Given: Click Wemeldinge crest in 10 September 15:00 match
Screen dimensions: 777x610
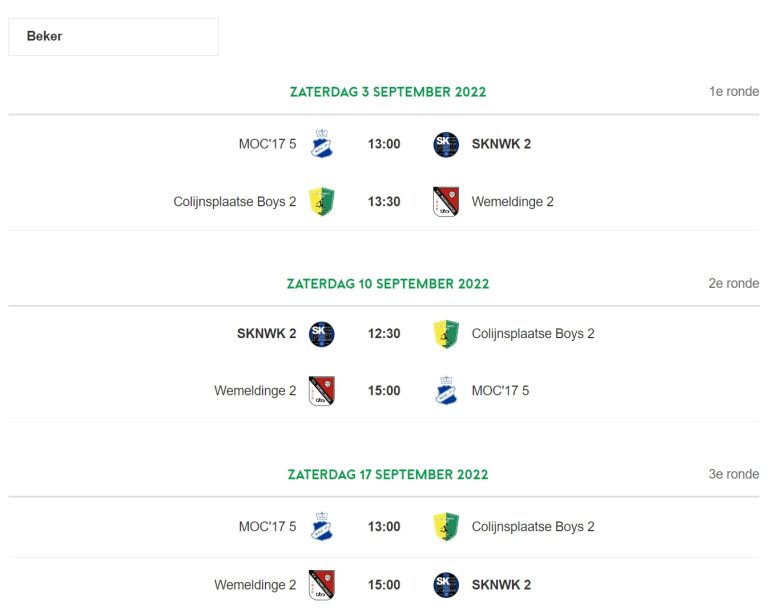Looking at the screenshot, I should (322, 390).
